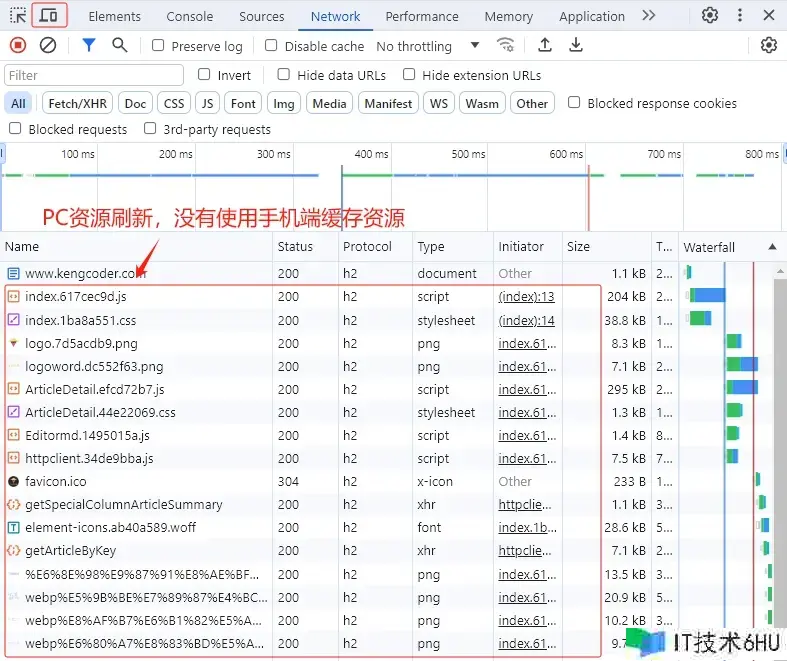Open the No throttling dropdown

(x=427, y=46)
